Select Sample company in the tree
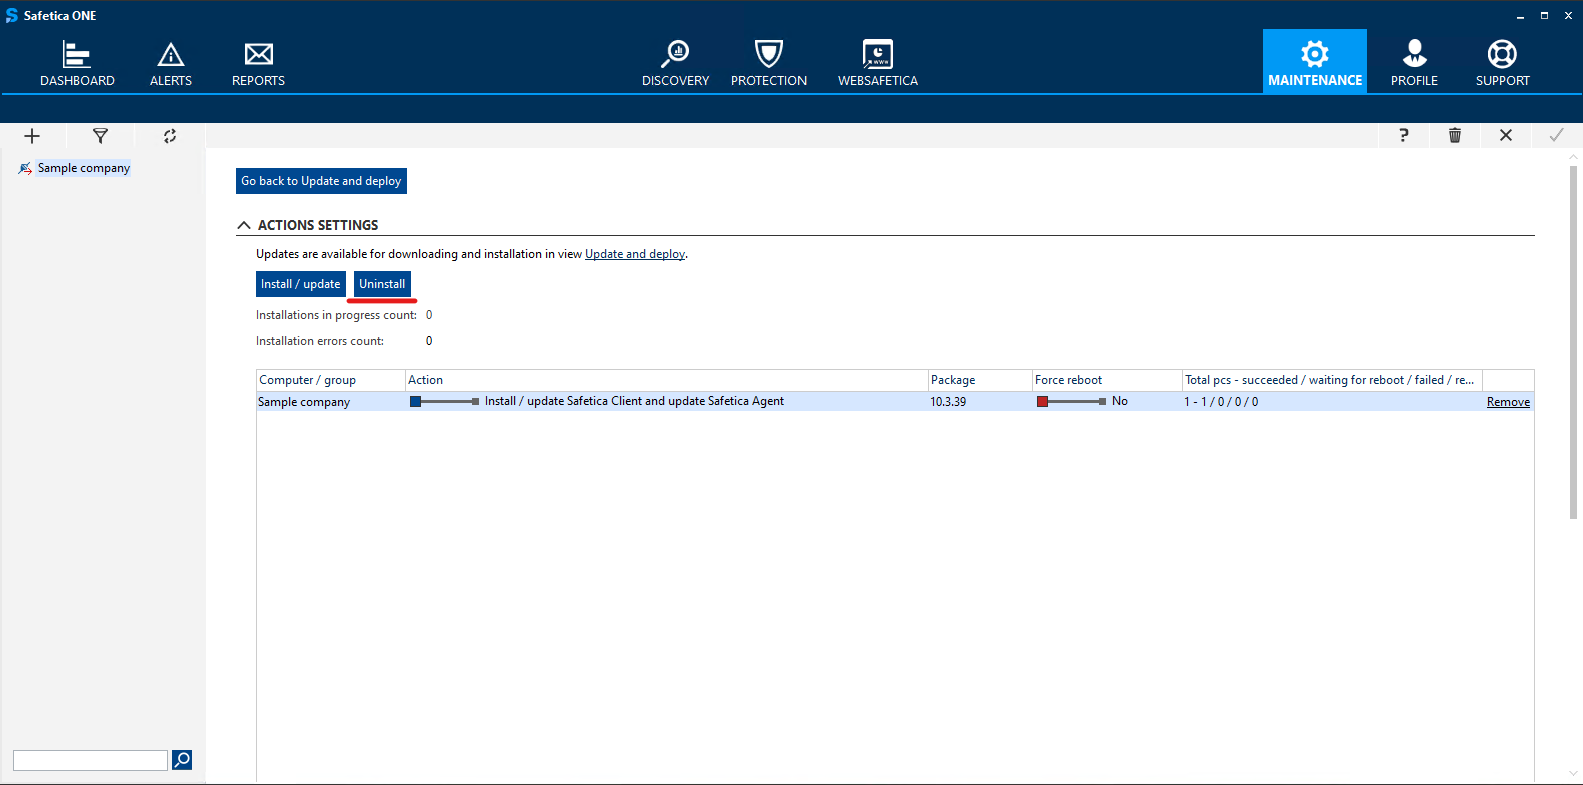 coord(84,168)
